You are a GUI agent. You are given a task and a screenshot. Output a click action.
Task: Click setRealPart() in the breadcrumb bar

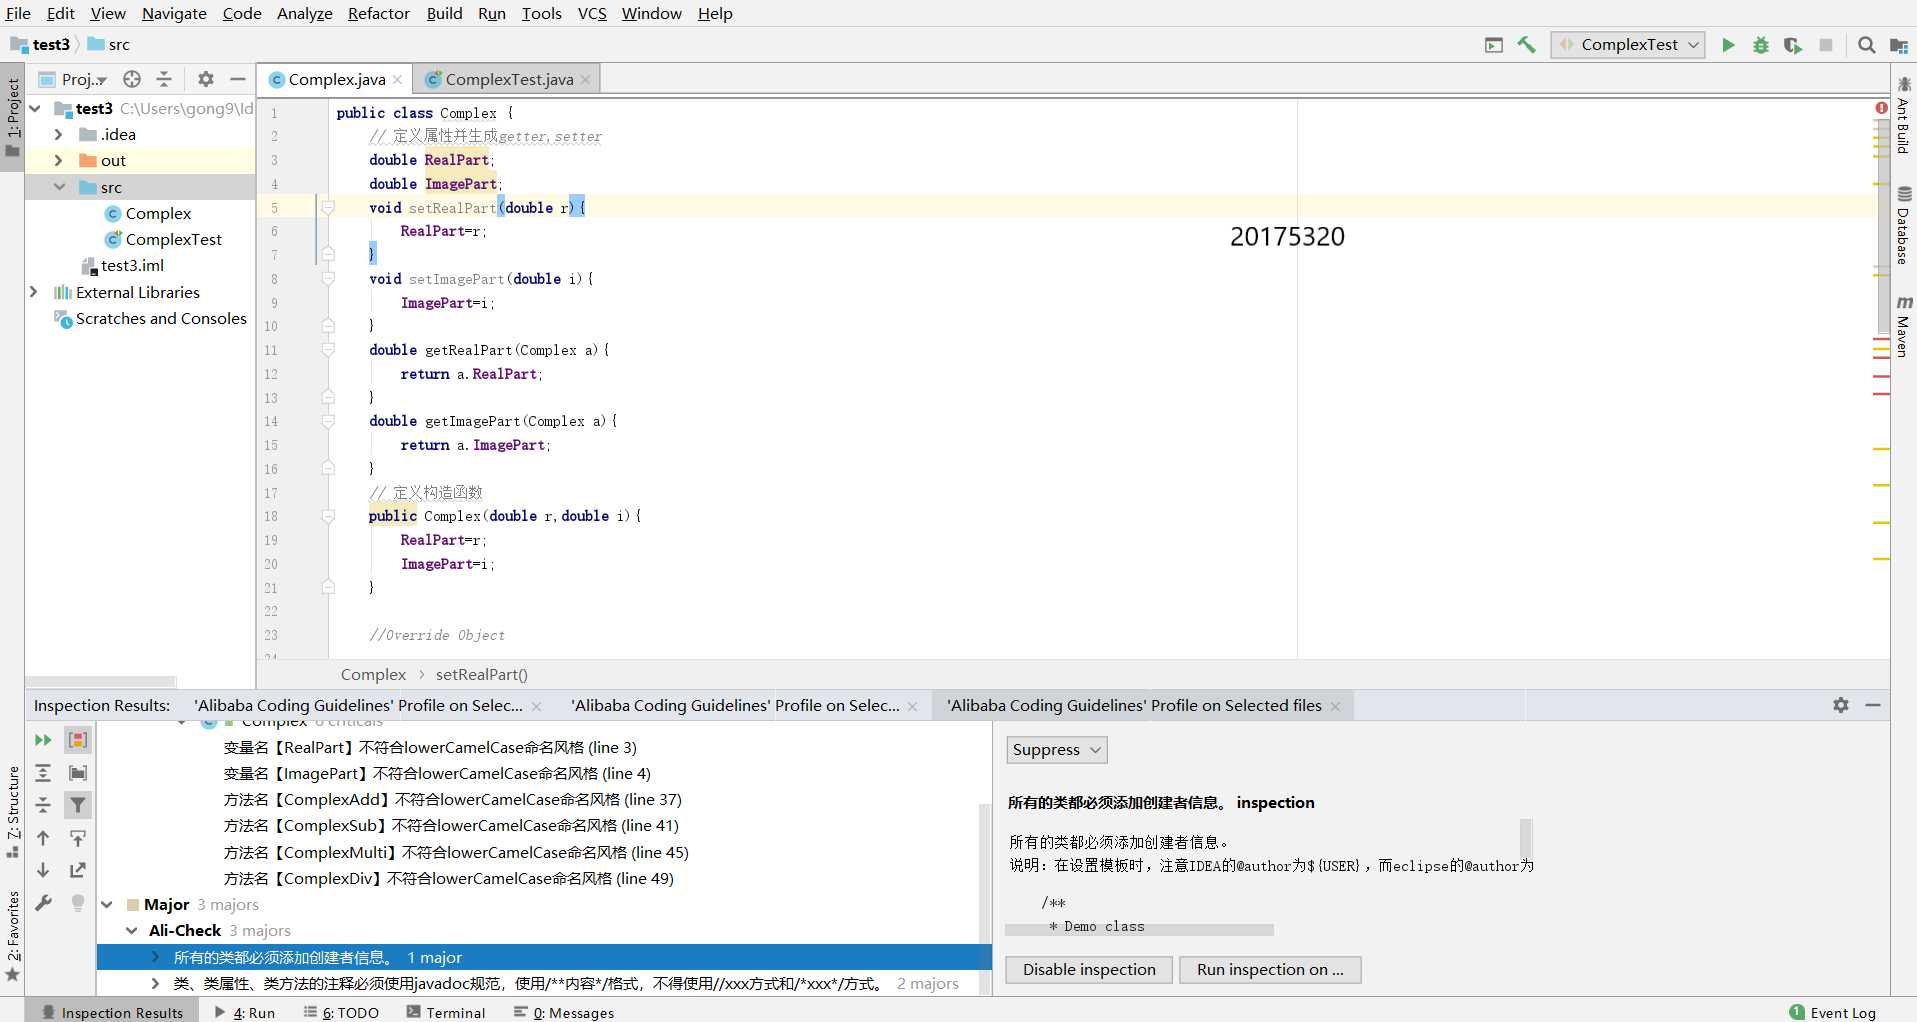coord(481,675)
